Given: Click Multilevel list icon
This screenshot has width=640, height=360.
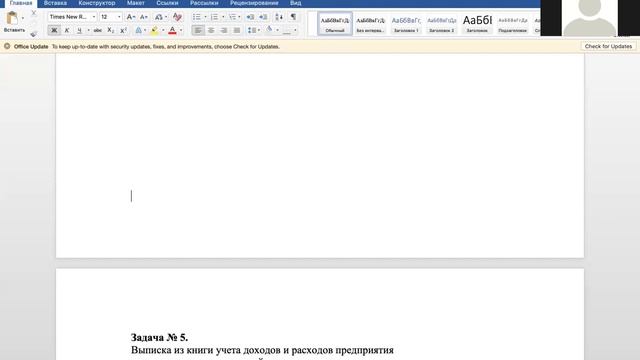Looking at the screenshot, I should pyautogui.click(x=232, y=17).
